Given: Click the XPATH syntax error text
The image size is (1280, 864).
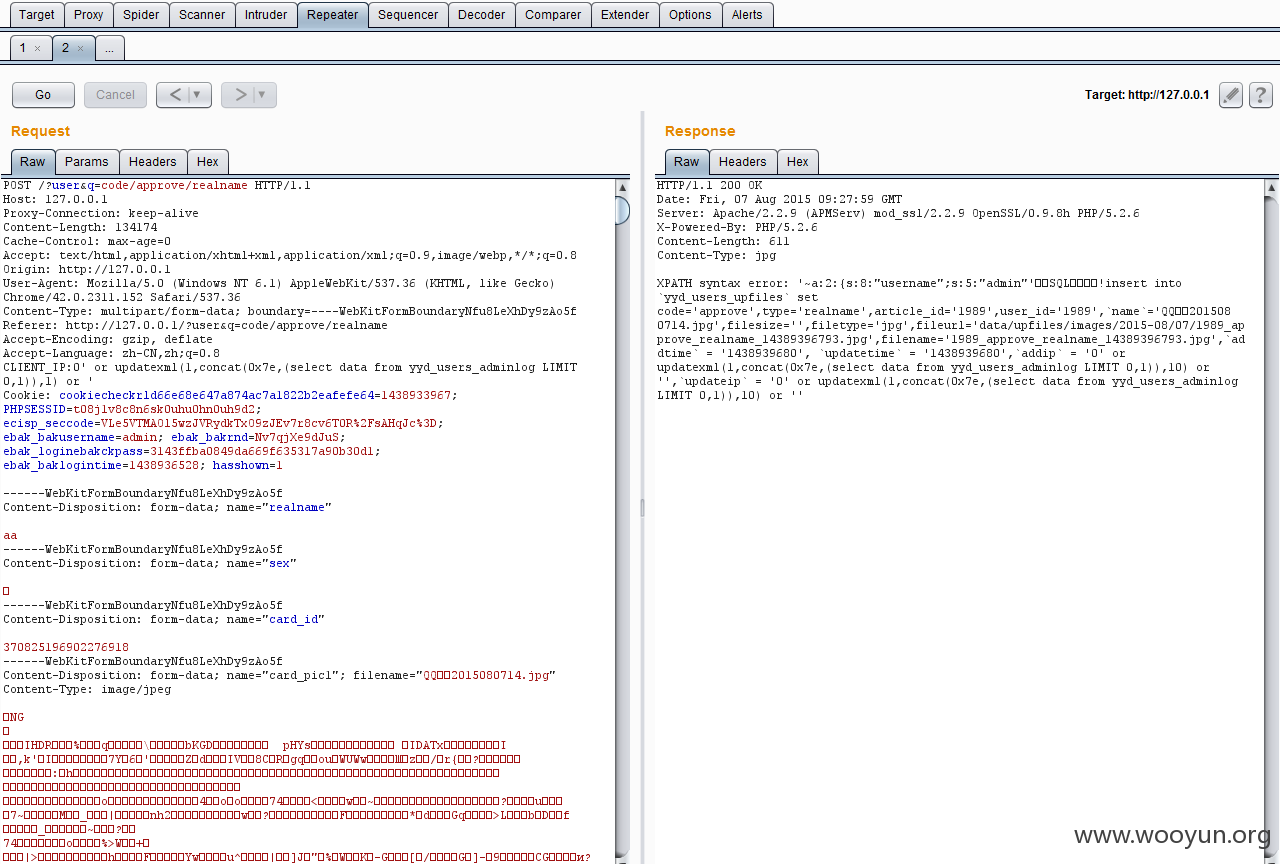Looking at the screenshot, I should [725, 283].
